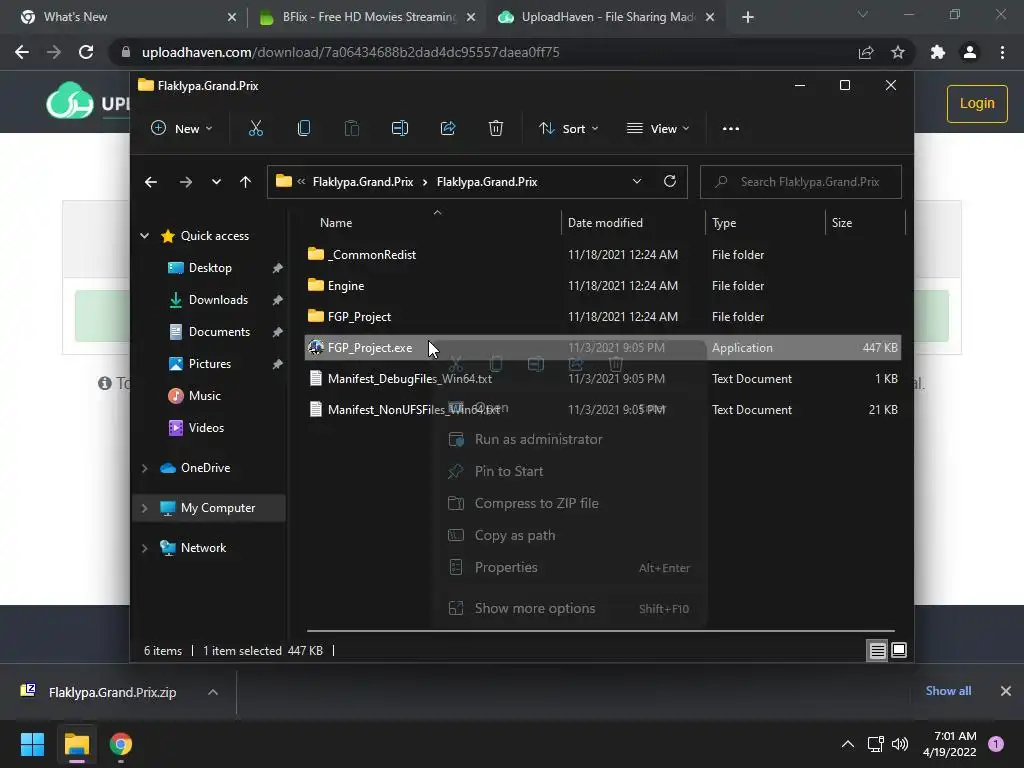
Task: Select Videos in the sidebar
Action: click(x=206, y=428)
